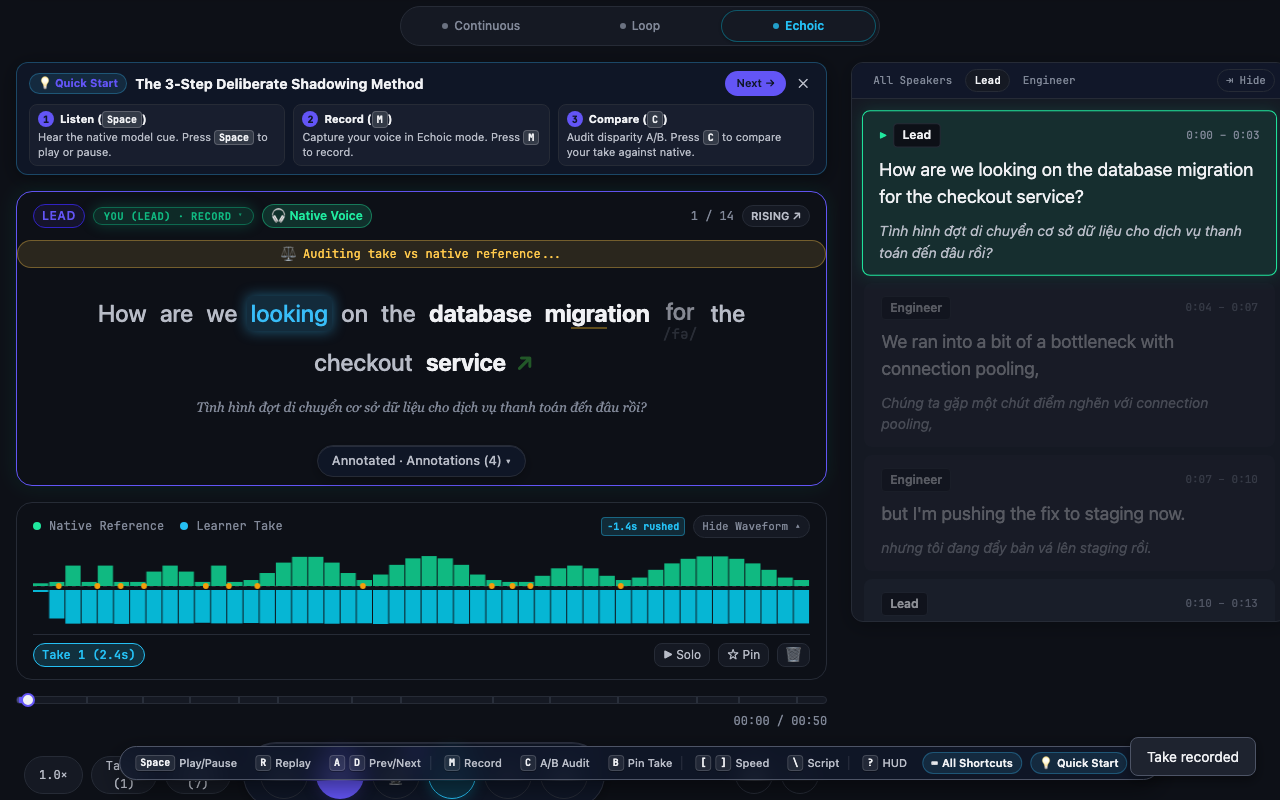This screenshot has width=1280, height=800.
Task: Click the Record step card in Quick Start
Action: coord(421,135)
